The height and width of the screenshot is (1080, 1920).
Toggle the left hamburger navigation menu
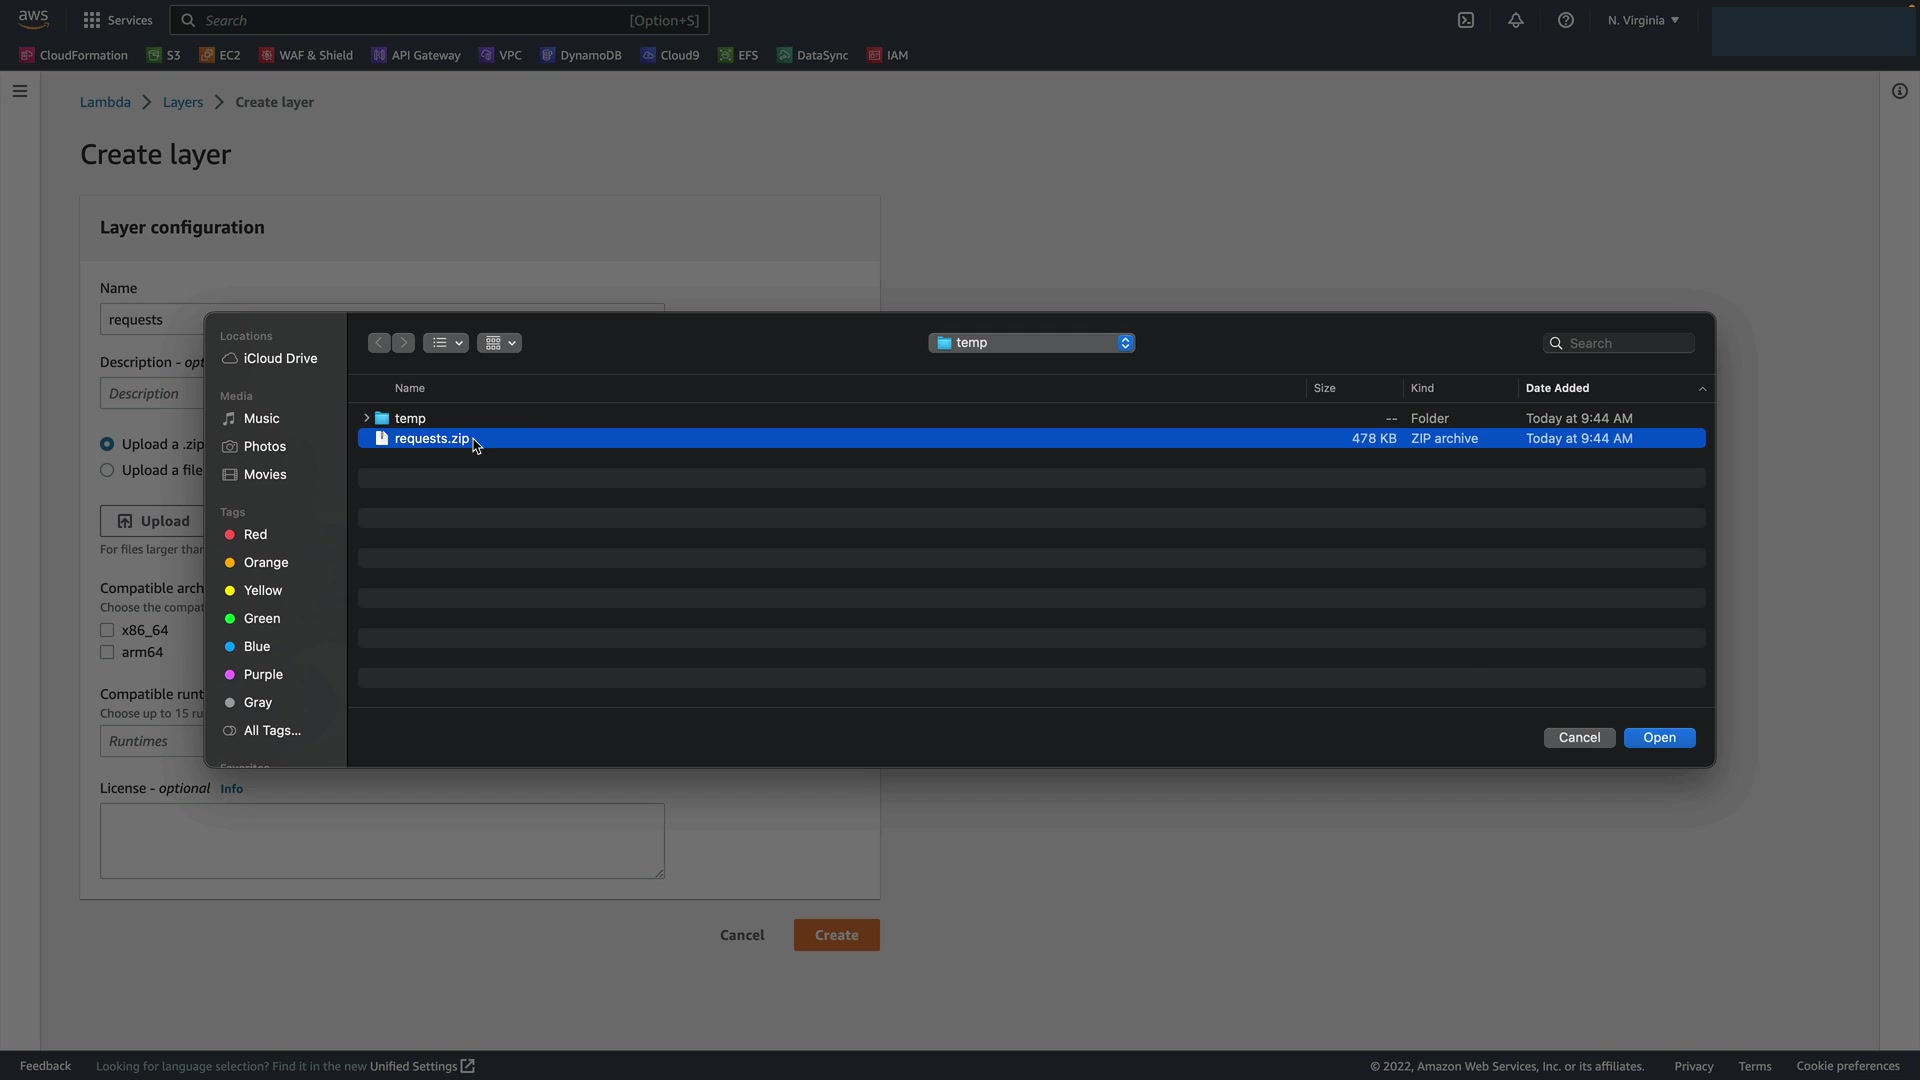20,91
